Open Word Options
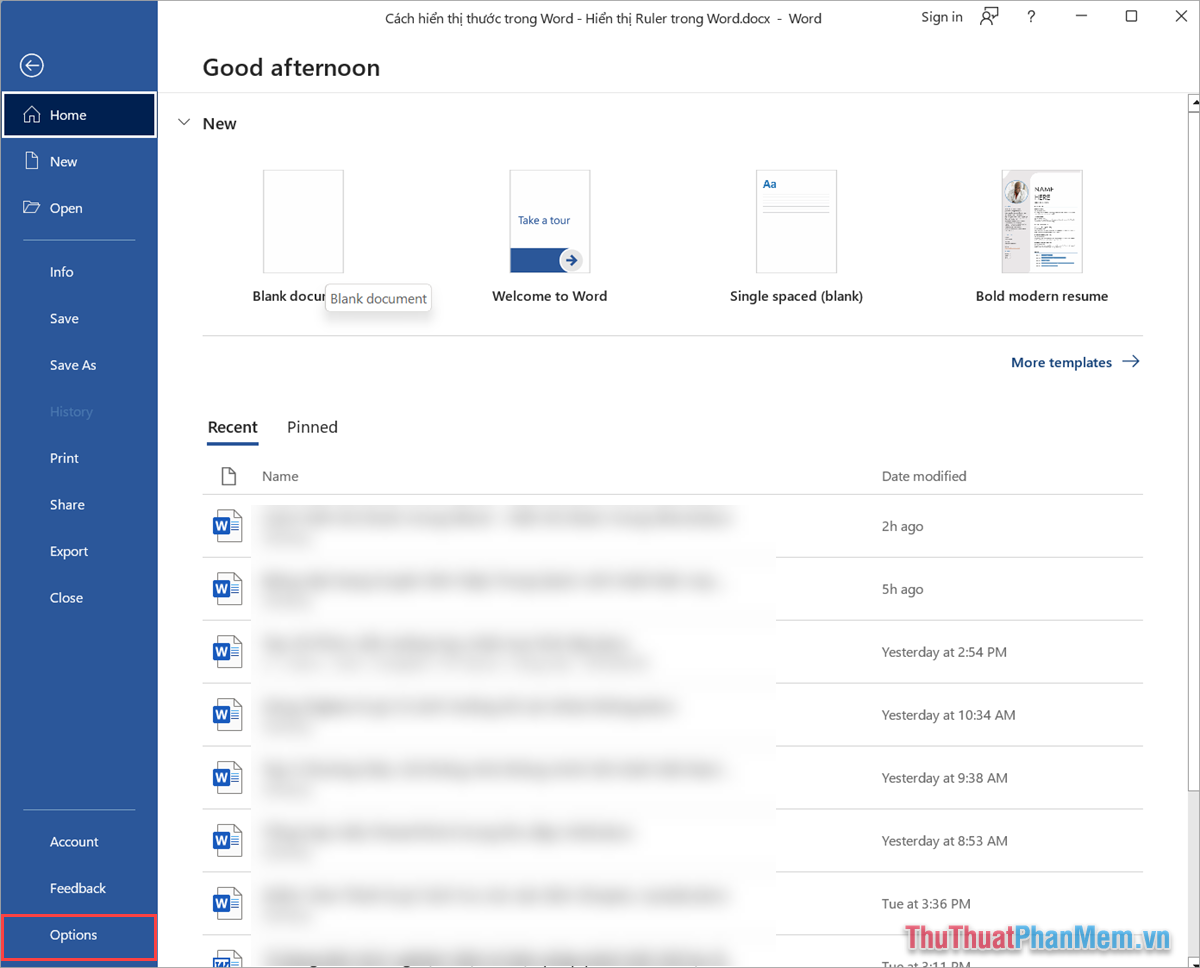The height and width of the screenshot is (968, 1200). coord(79,935)
